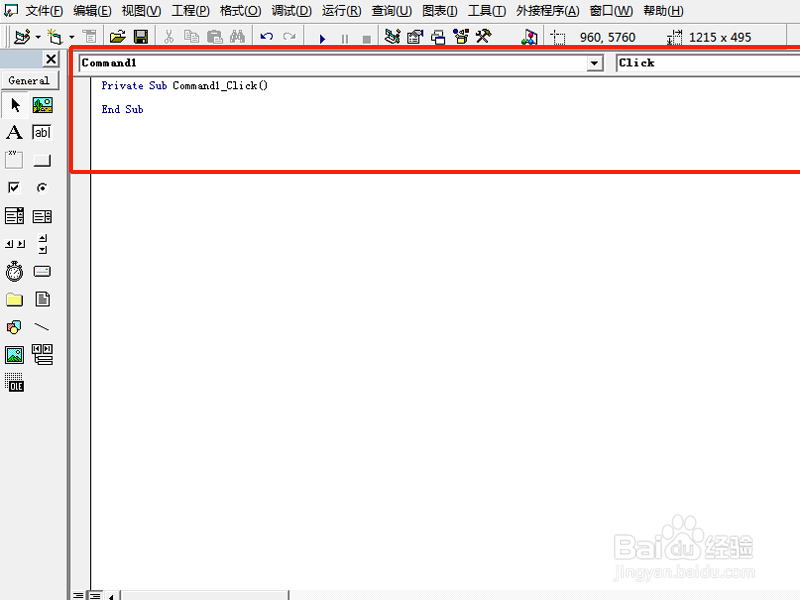Toggle the Toolbox hammer icon
This screenshot has height=600, width=800.
click(x=483, y=36)
